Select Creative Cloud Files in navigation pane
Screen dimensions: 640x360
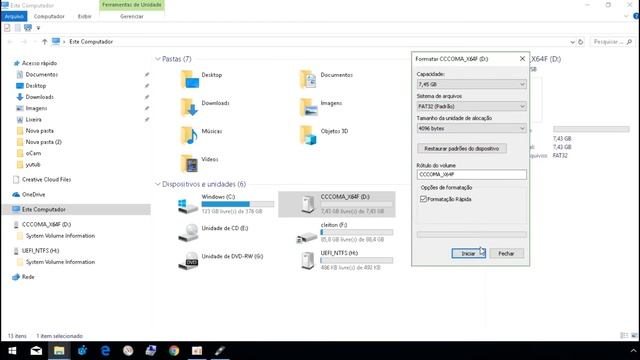[x=46, y=180]
